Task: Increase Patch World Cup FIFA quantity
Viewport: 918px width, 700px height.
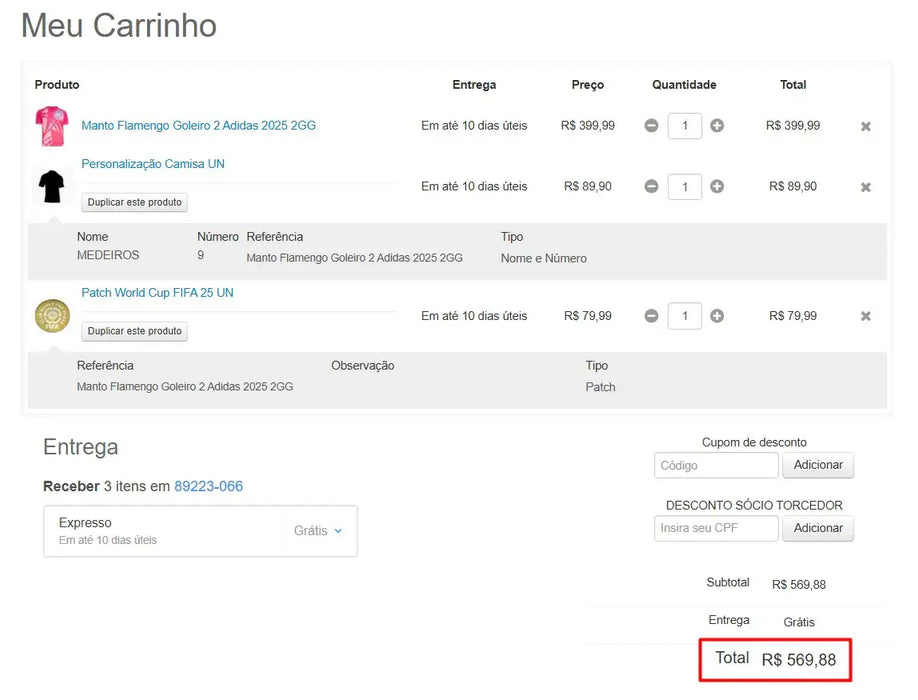Action: pos(717,315)
